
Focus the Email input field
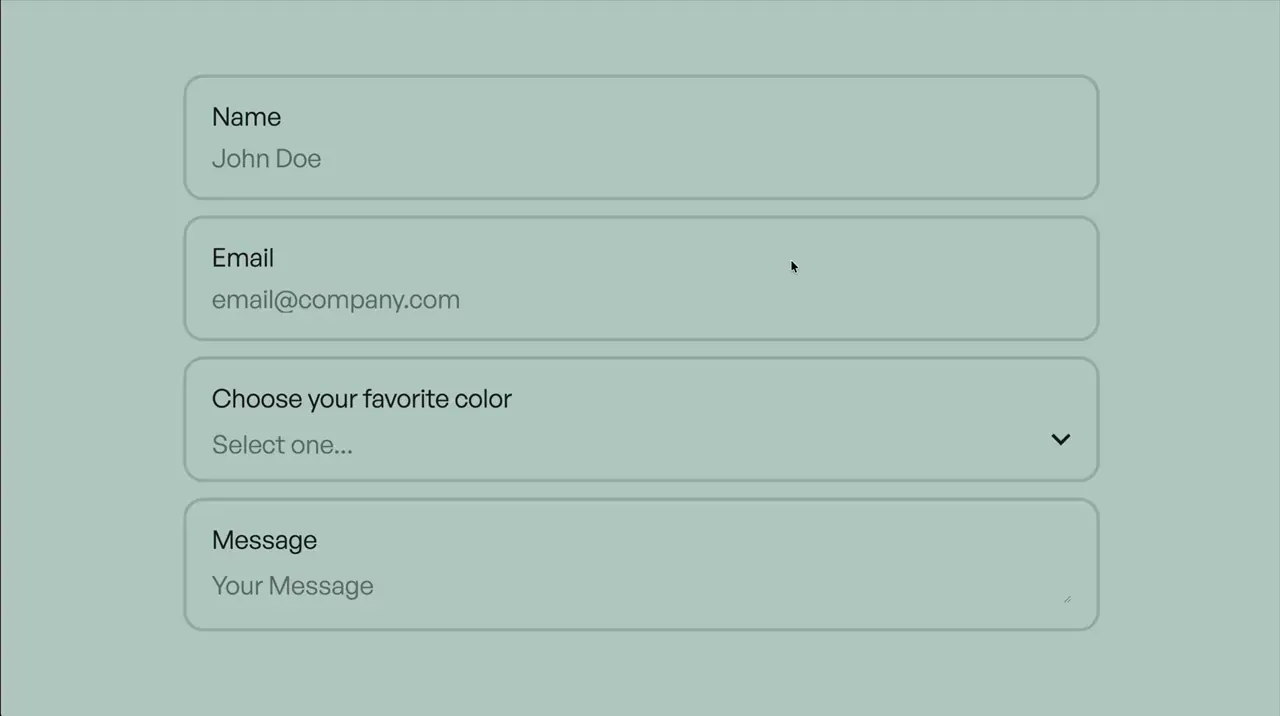click(x=640, y=300)
